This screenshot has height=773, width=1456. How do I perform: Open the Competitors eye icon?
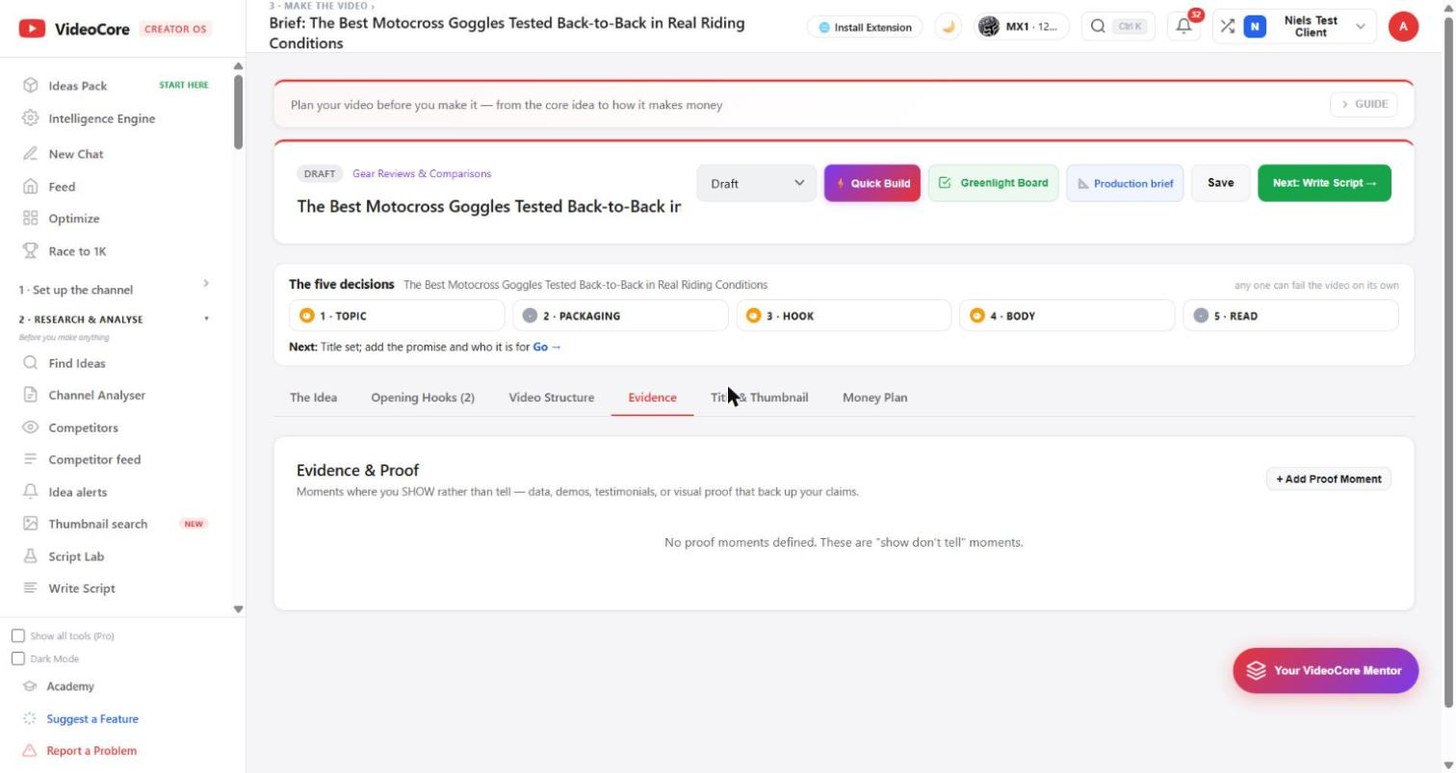30,427
